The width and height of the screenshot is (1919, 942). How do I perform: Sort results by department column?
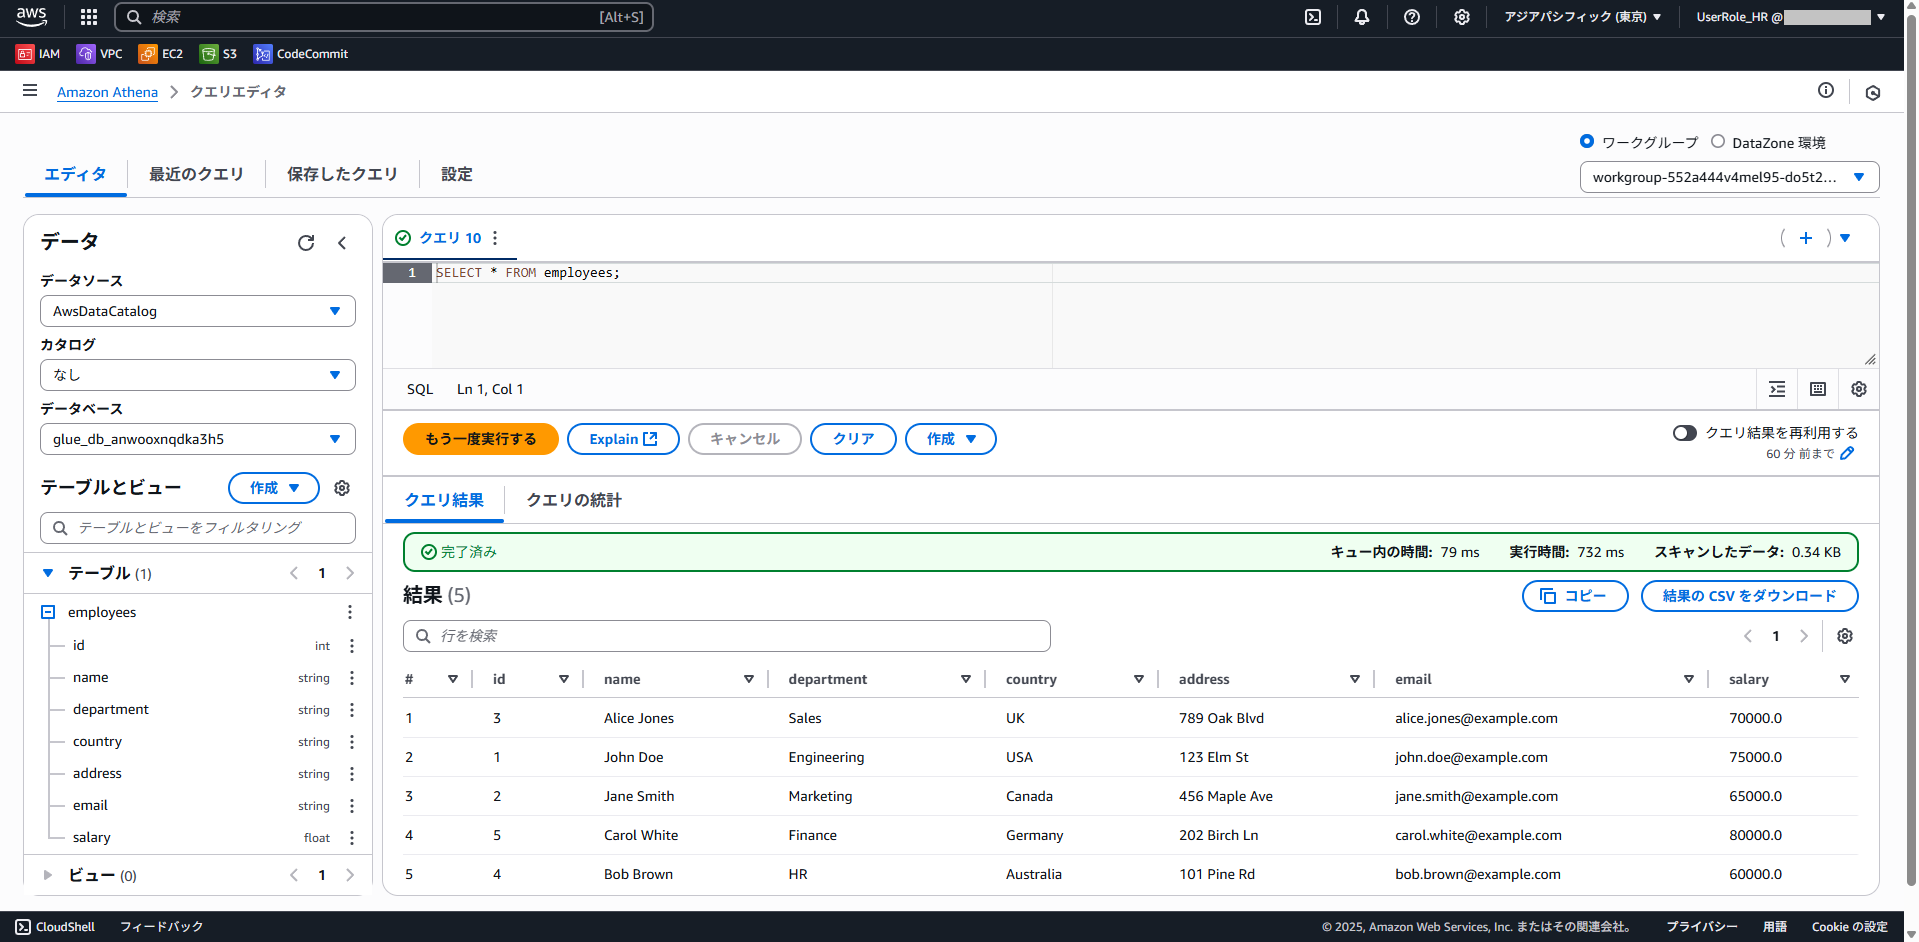pyautogui.click(x=966, y=679)
